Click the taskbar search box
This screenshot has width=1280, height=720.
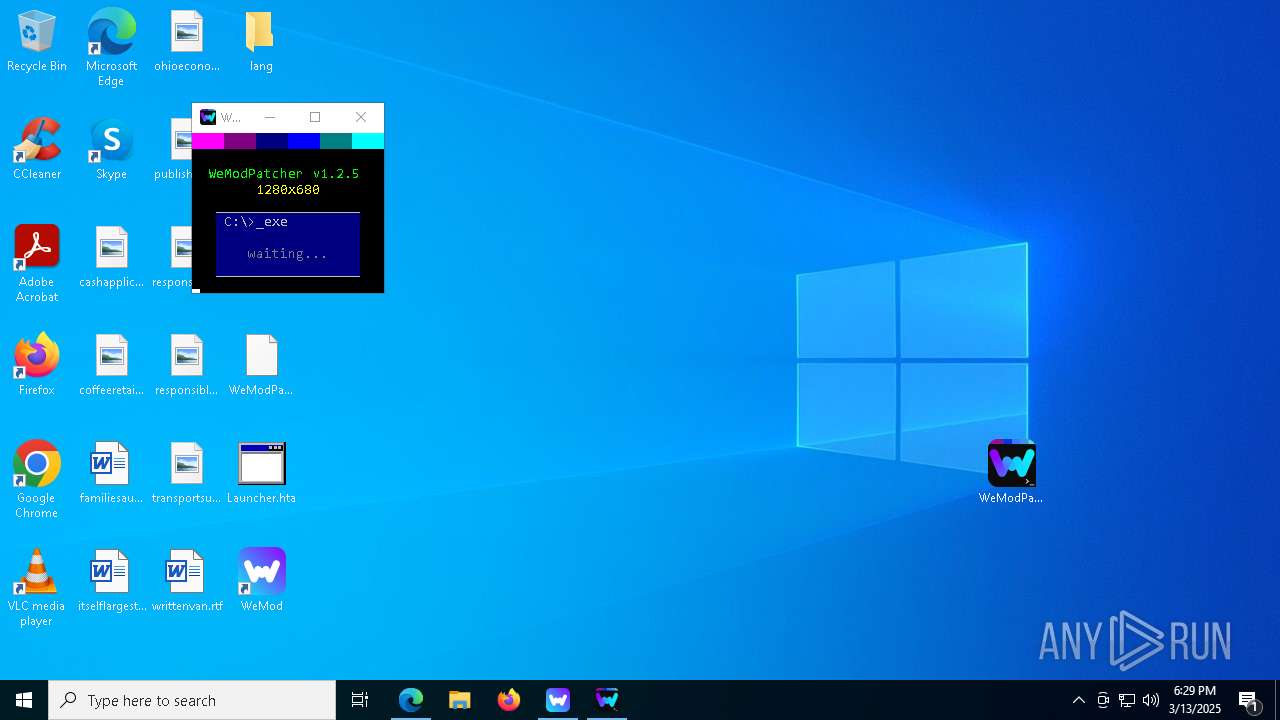tap(192, 700)
